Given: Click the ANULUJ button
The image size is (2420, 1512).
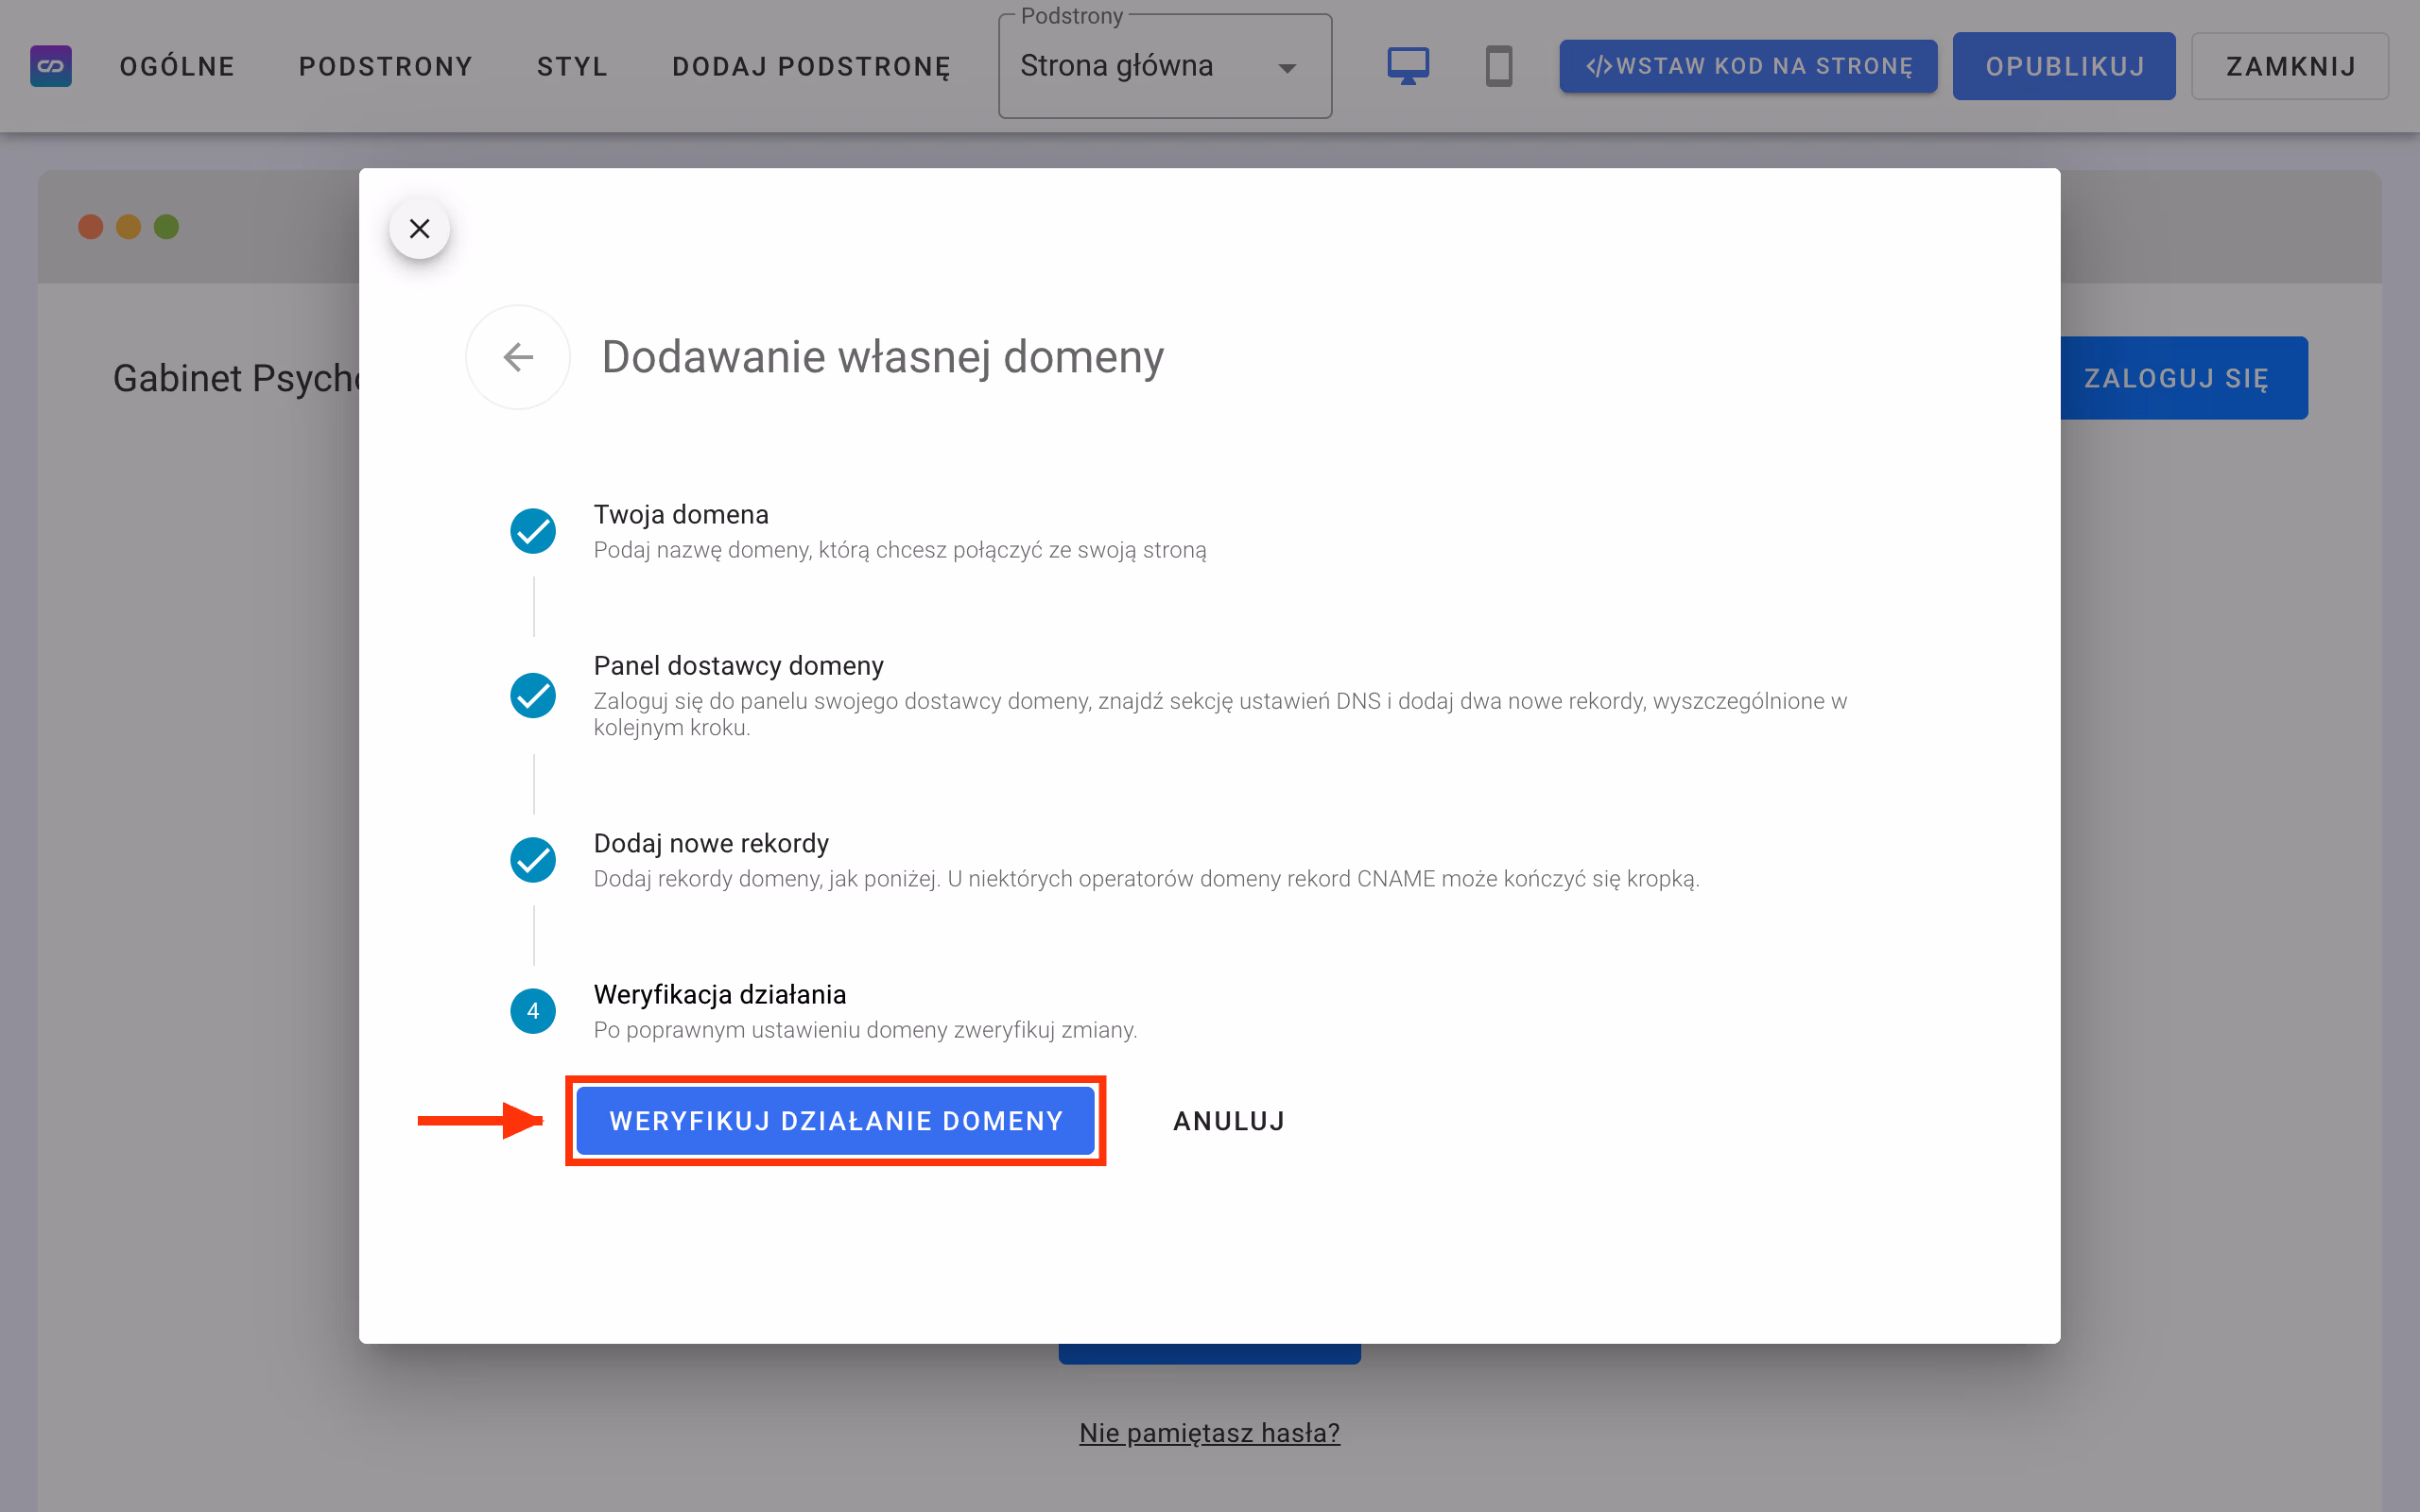Looking at the screenshot, I should pyautogui.click(x=1229, y=1121).
